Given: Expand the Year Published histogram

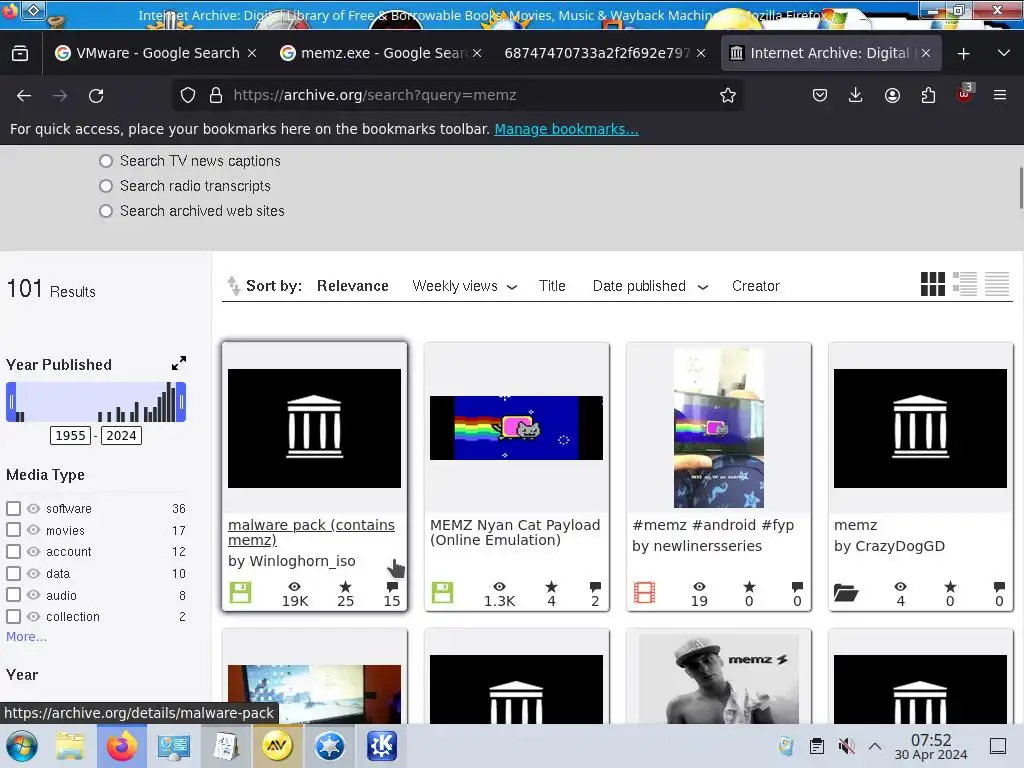Looking at the screenshot, I should tap(178, 363).
